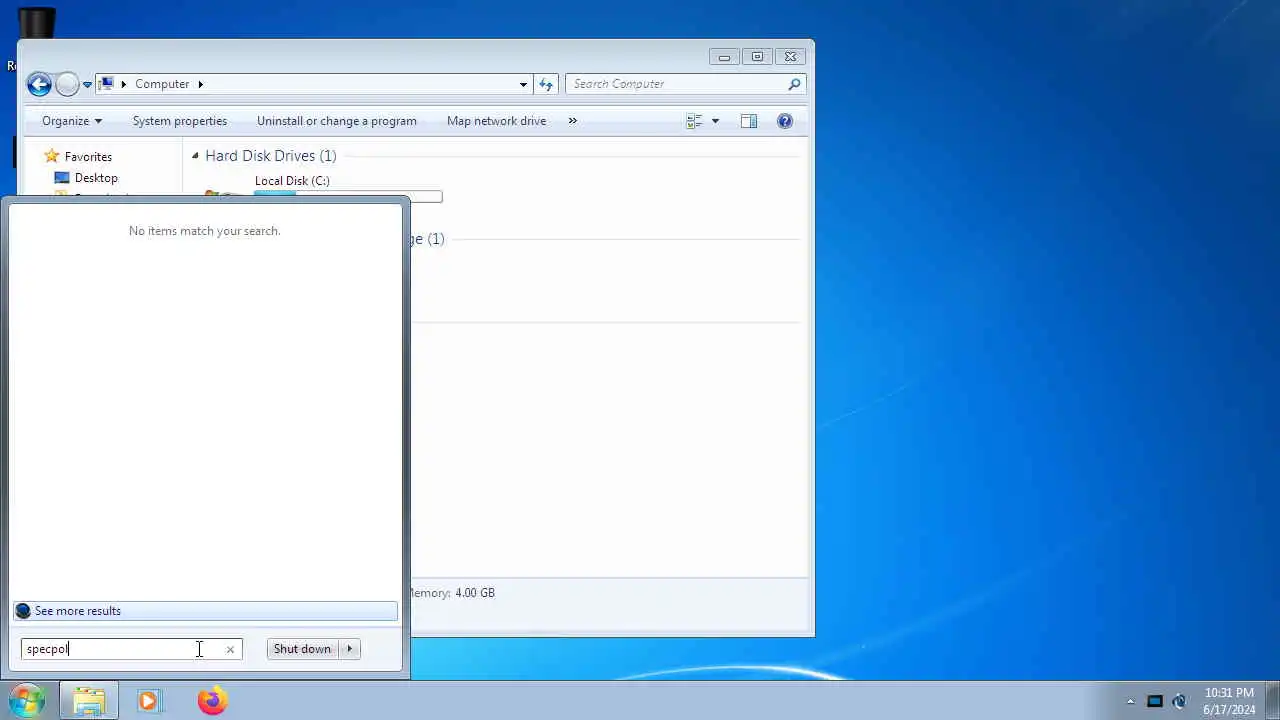Click See more results
Viewport: 1280px width, 720px height.
[x=206, y=611]
